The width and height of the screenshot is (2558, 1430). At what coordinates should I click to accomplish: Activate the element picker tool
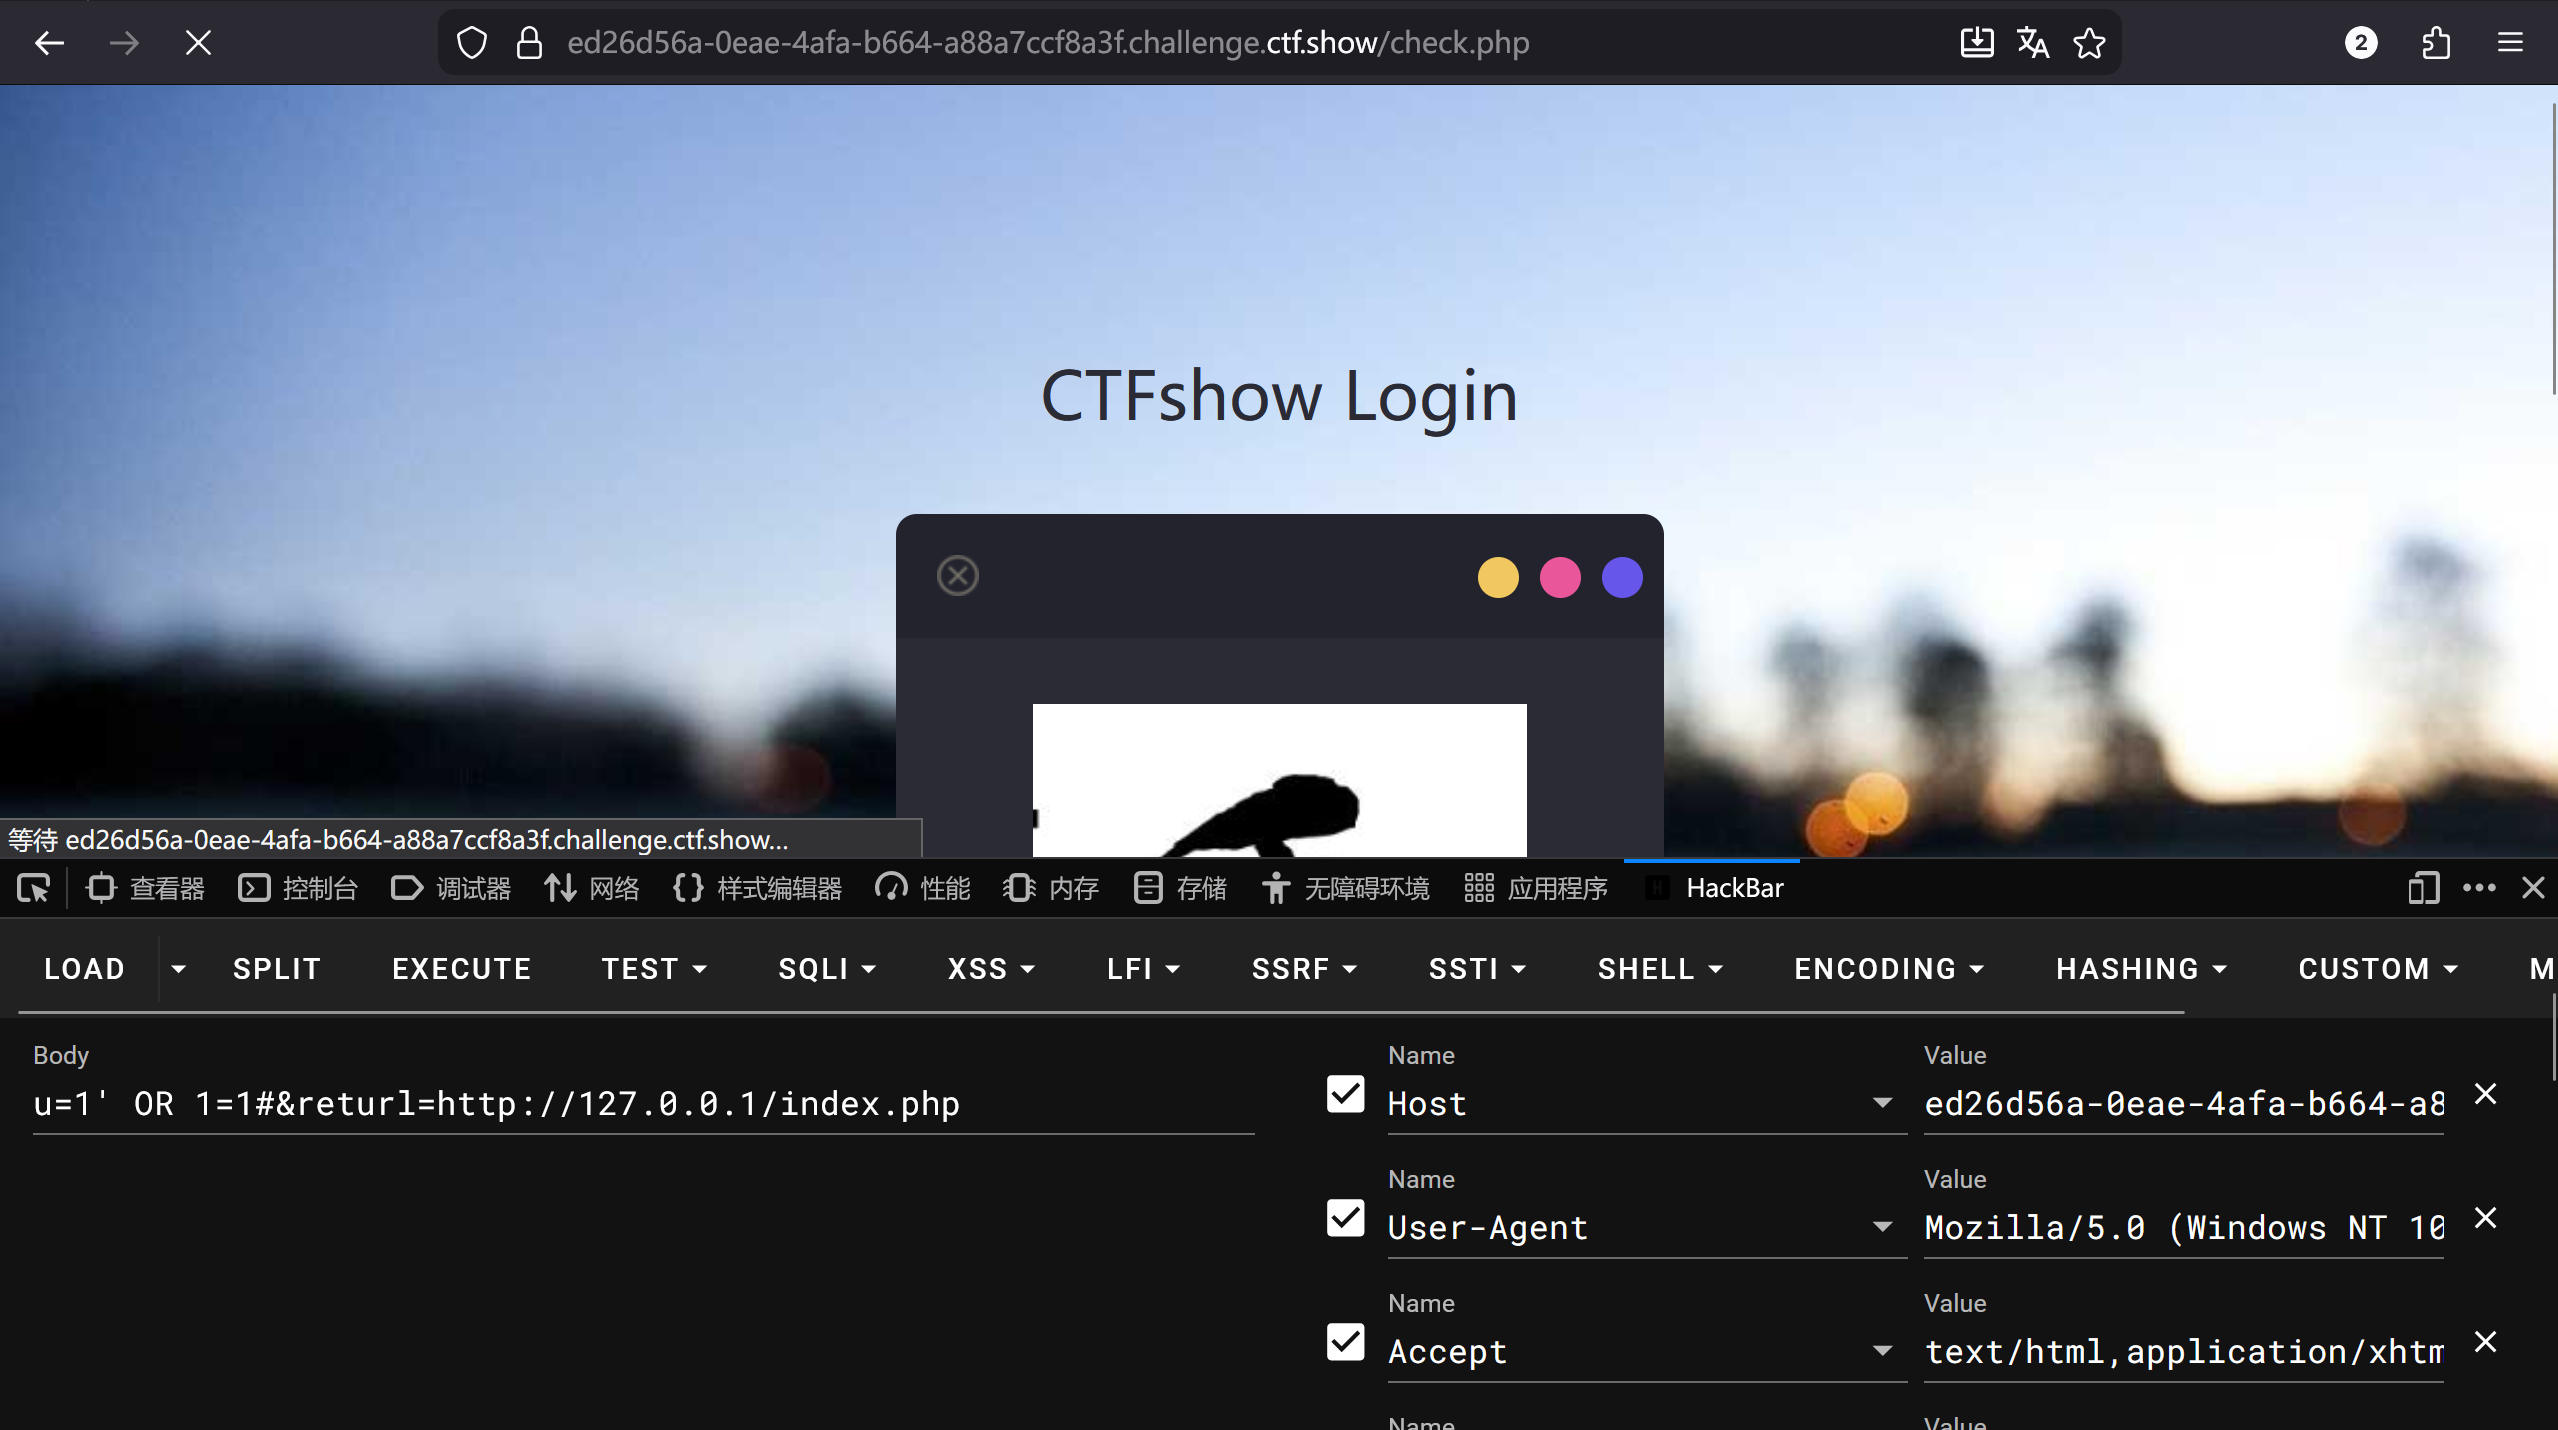coord(33,888)
